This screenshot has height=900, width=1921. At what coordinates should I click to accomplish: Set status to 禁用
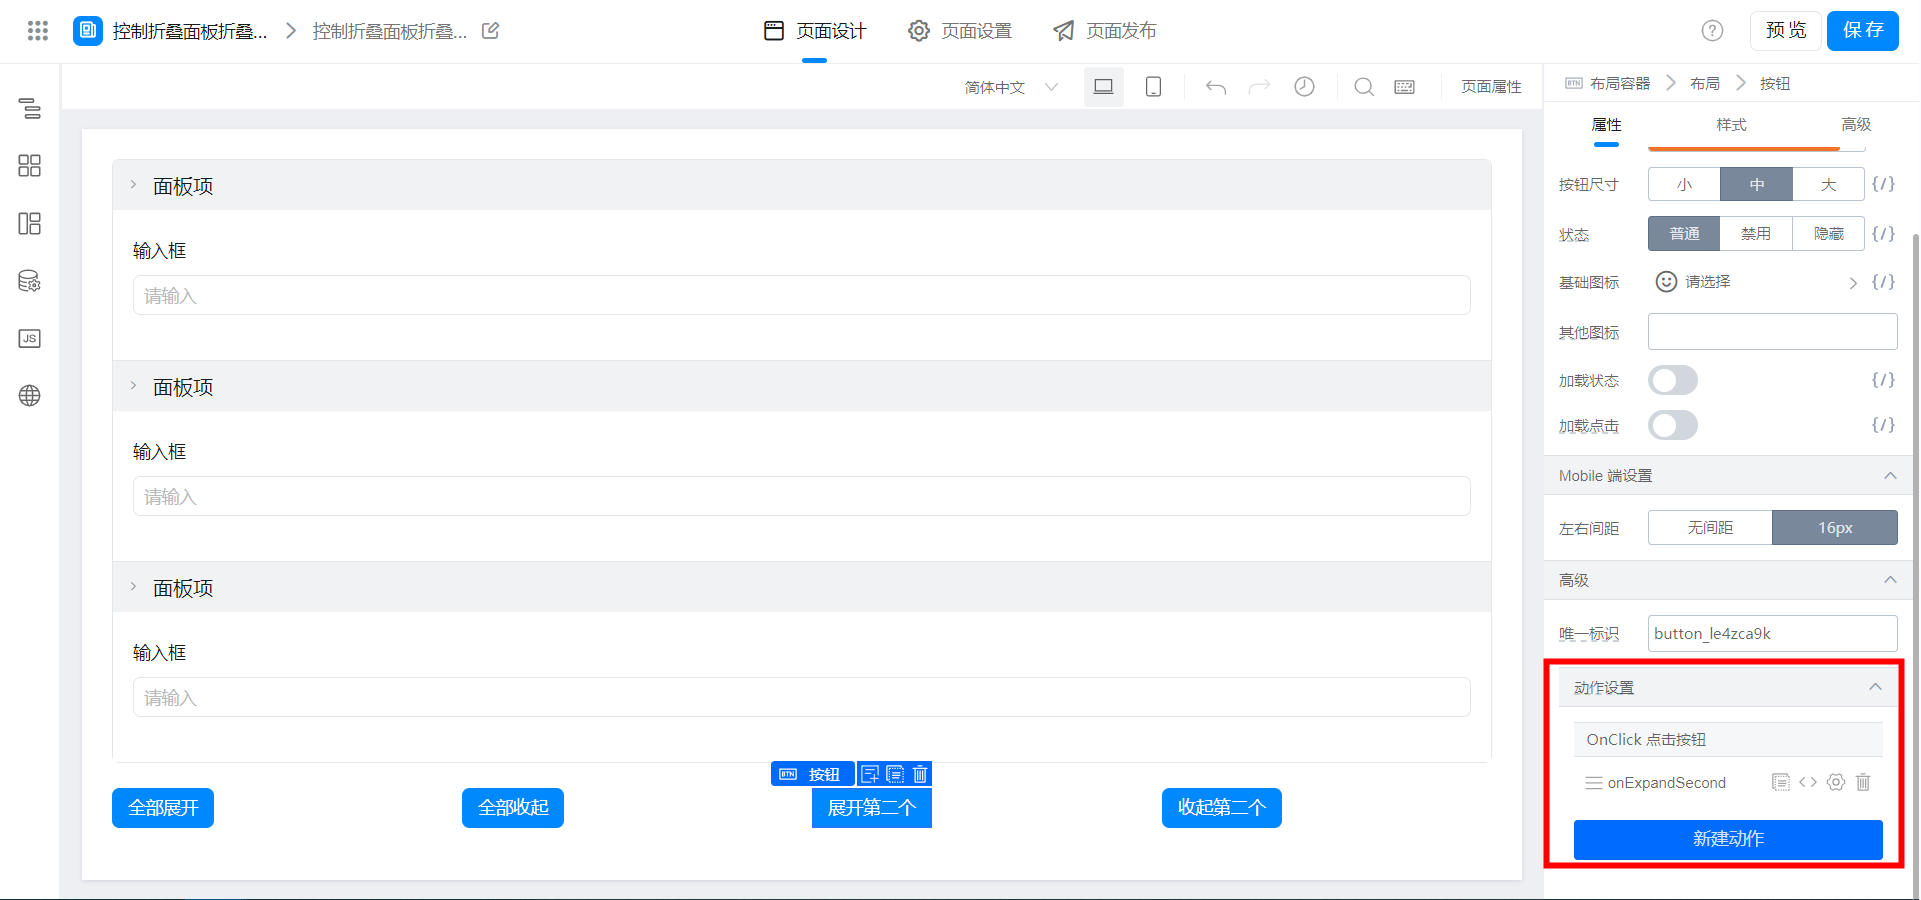pos(1756,233)
